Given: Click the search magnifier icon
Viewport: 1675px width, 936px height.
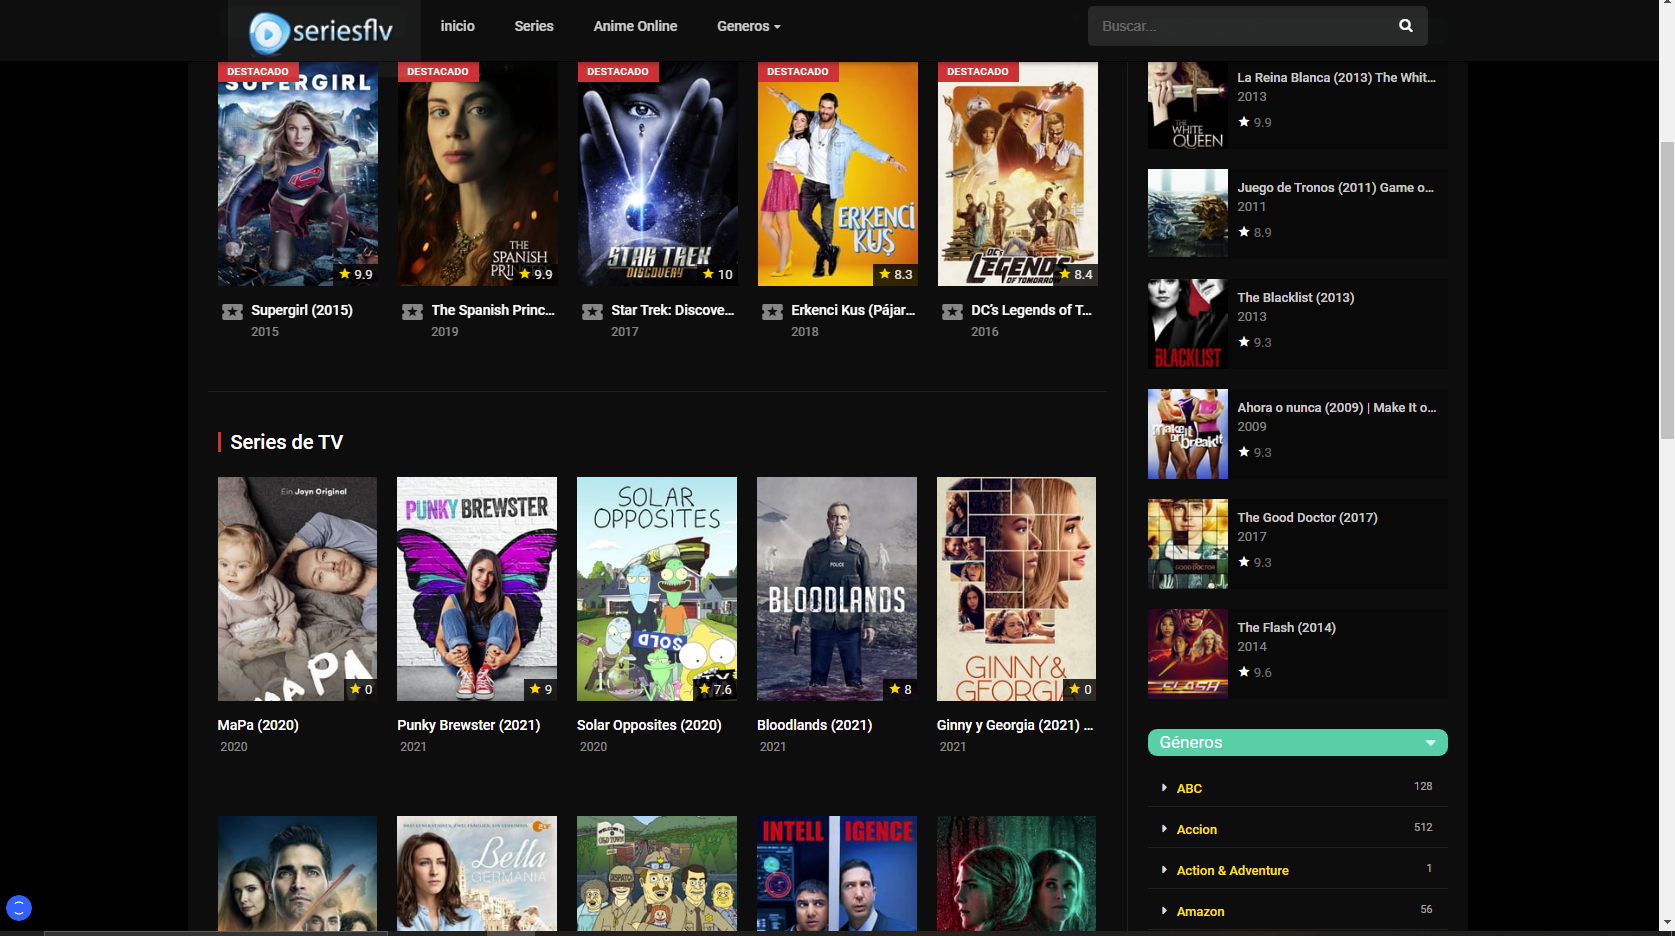Looking at the screenshot, I should (x=1405, y=26).
